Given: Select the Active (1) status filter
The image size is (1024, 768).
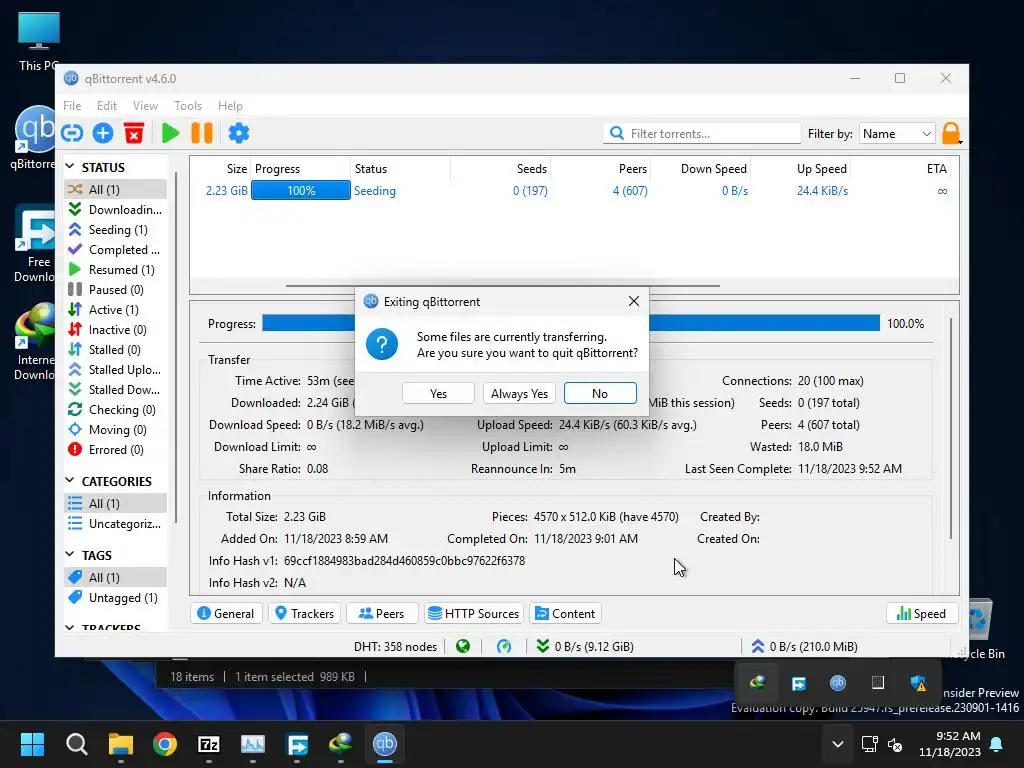Looking at the screenshot, I should pyautogui.click(x=116, y=310).
